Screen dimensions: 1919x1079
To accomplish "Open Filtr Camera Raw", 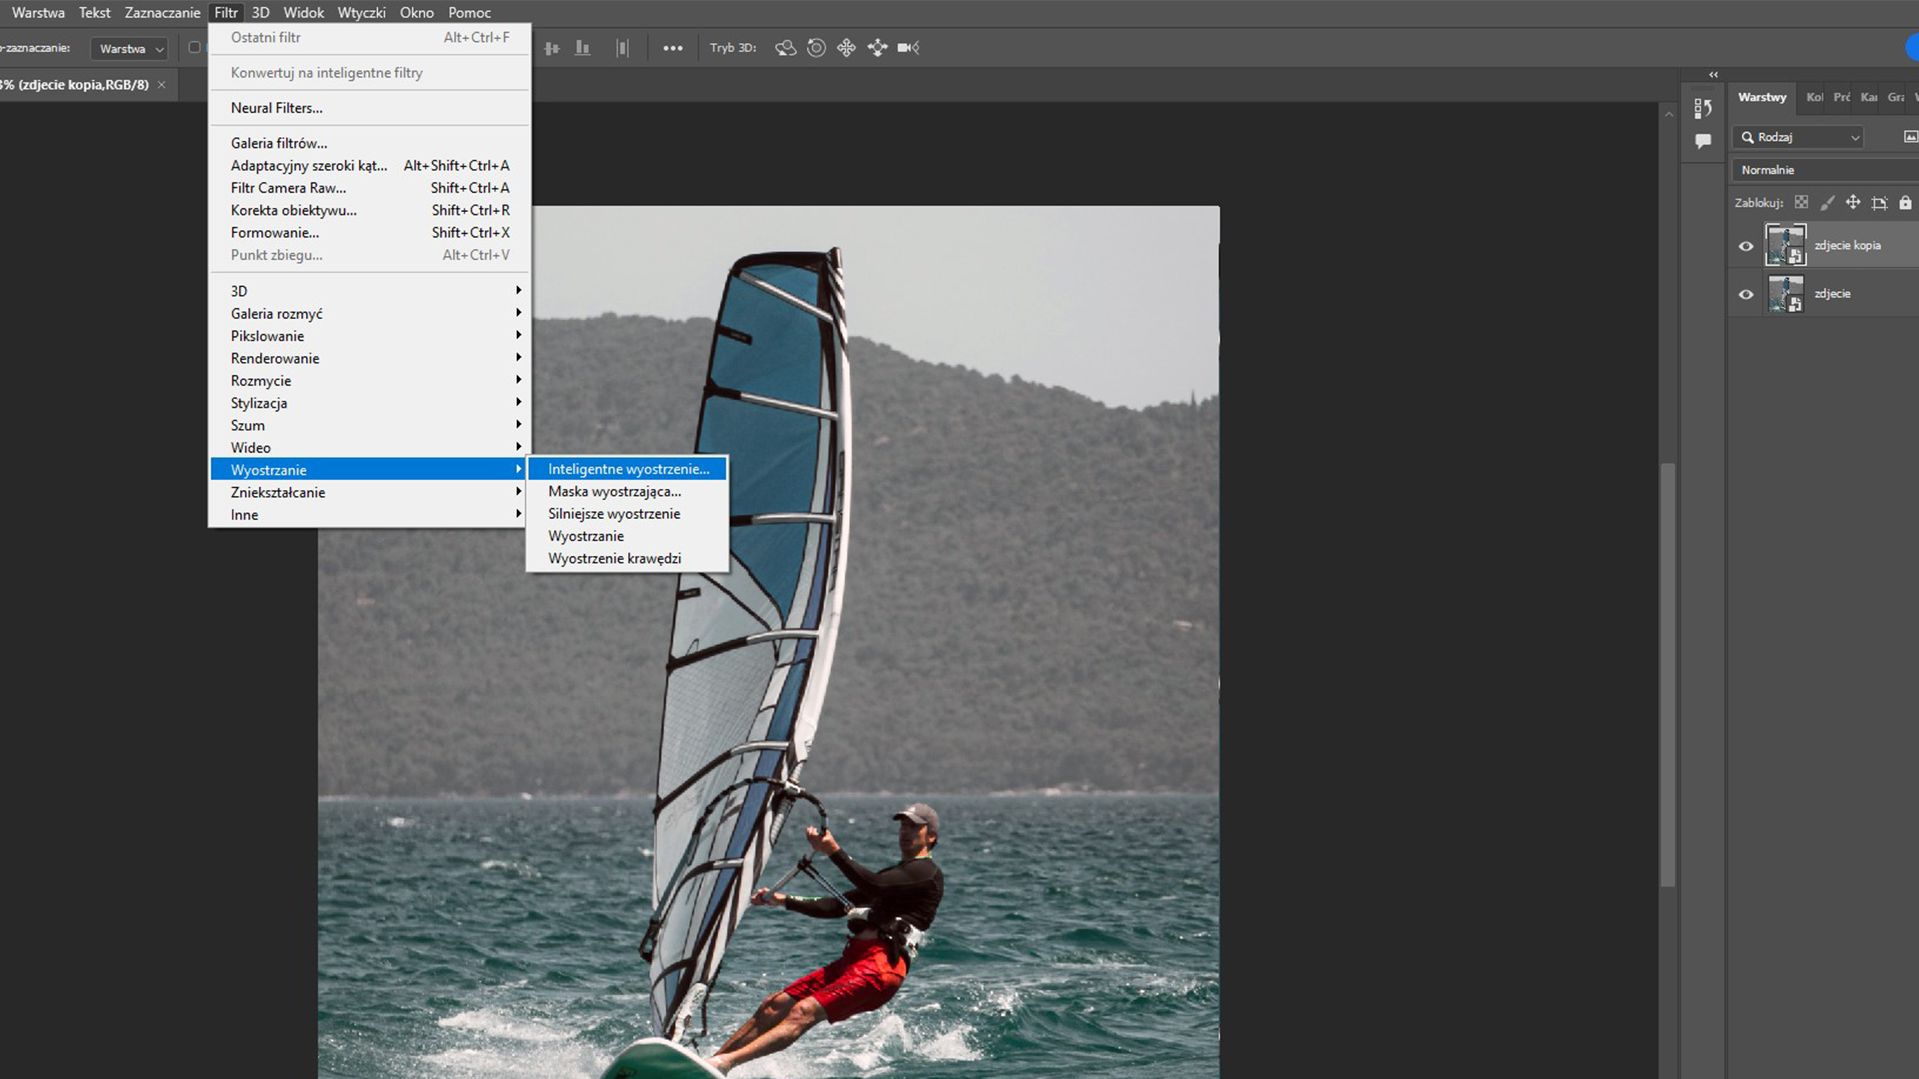I will pyautogui.click(x=369, y=188).
